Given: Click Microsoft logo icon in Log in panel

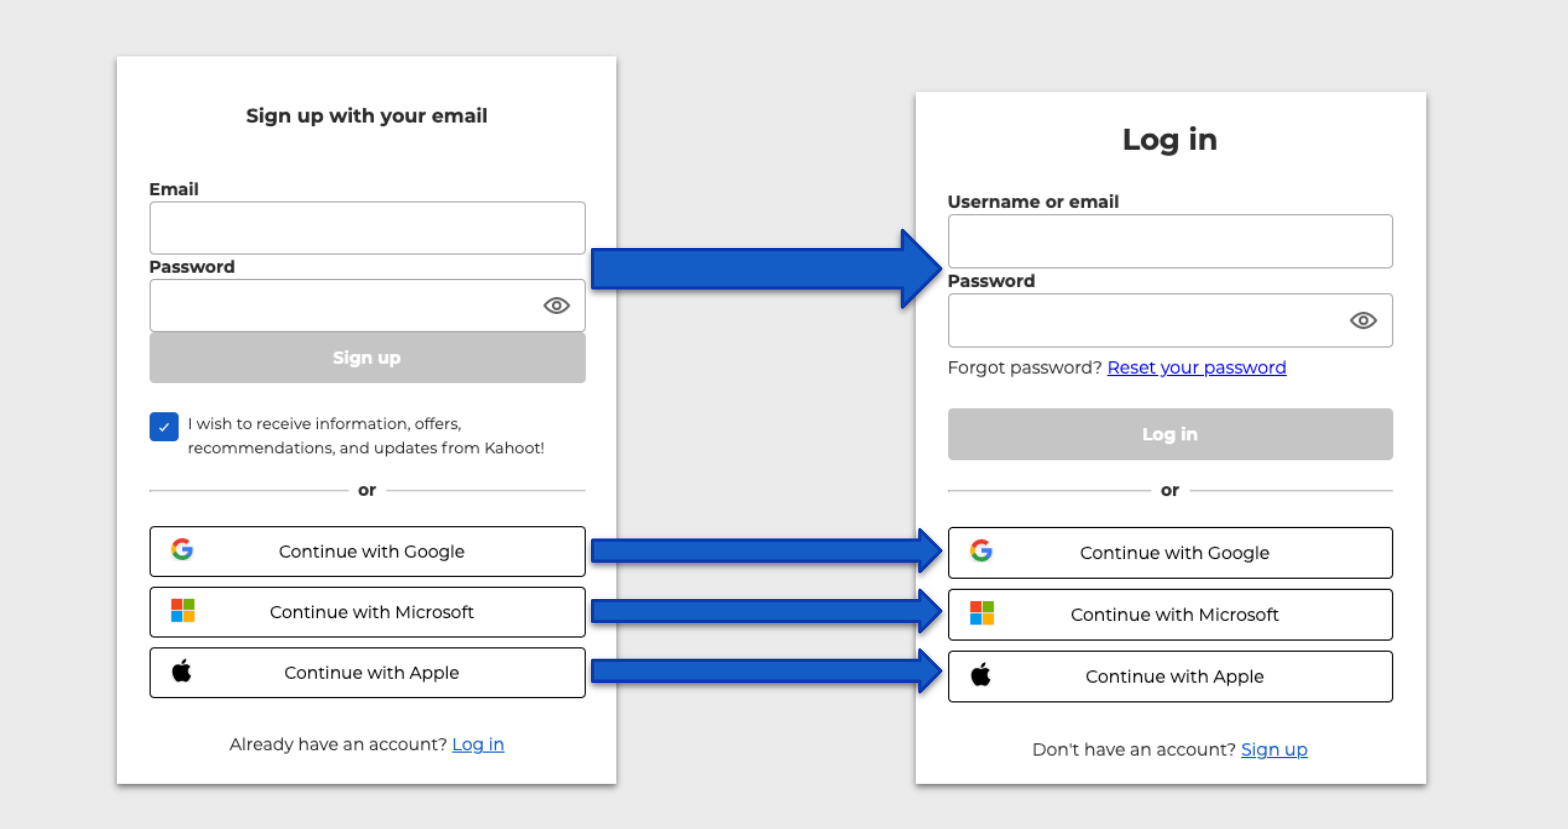Looking at the screenshot, I should pos(982,613).
